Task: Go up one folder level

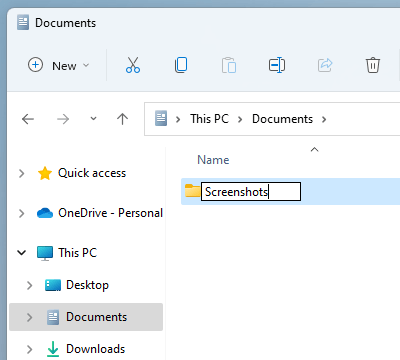Action: pos(123,119)
